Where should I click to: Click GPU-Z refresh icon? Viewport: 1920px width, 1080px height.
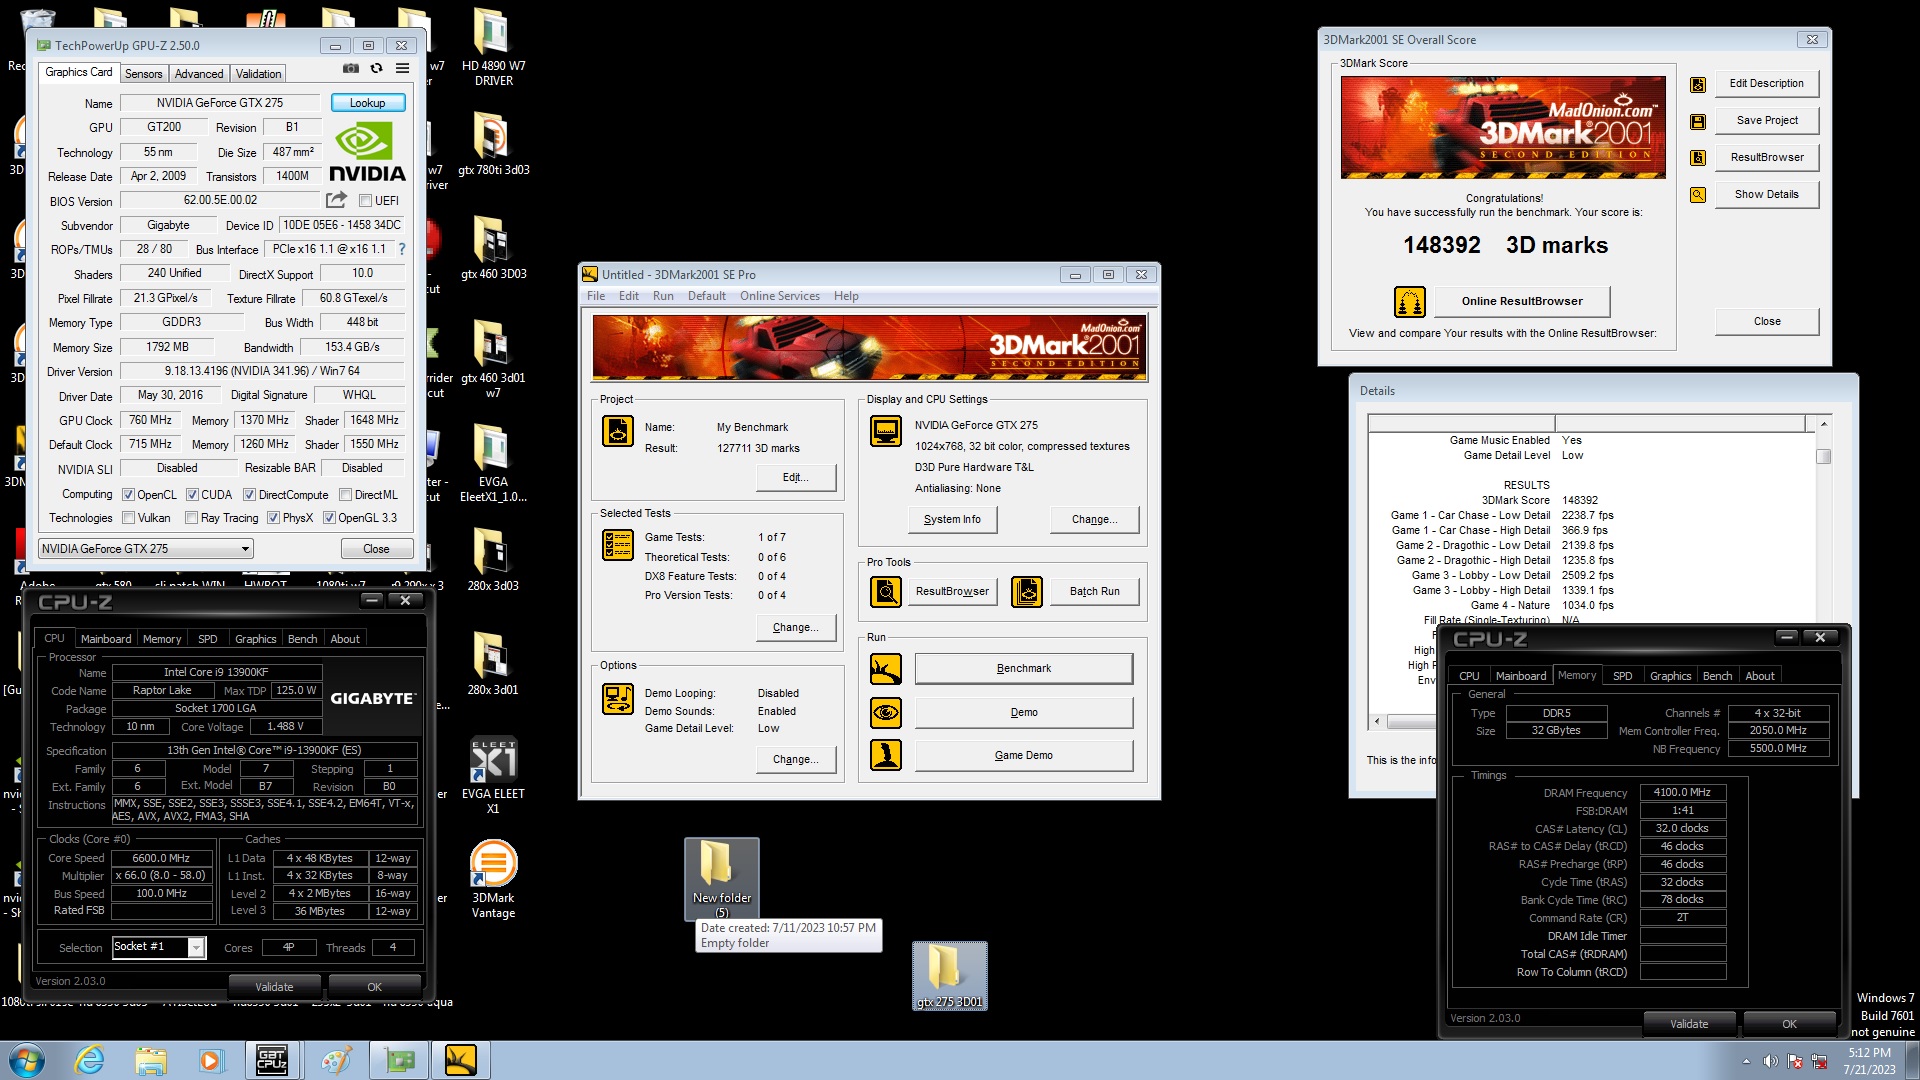377,68
